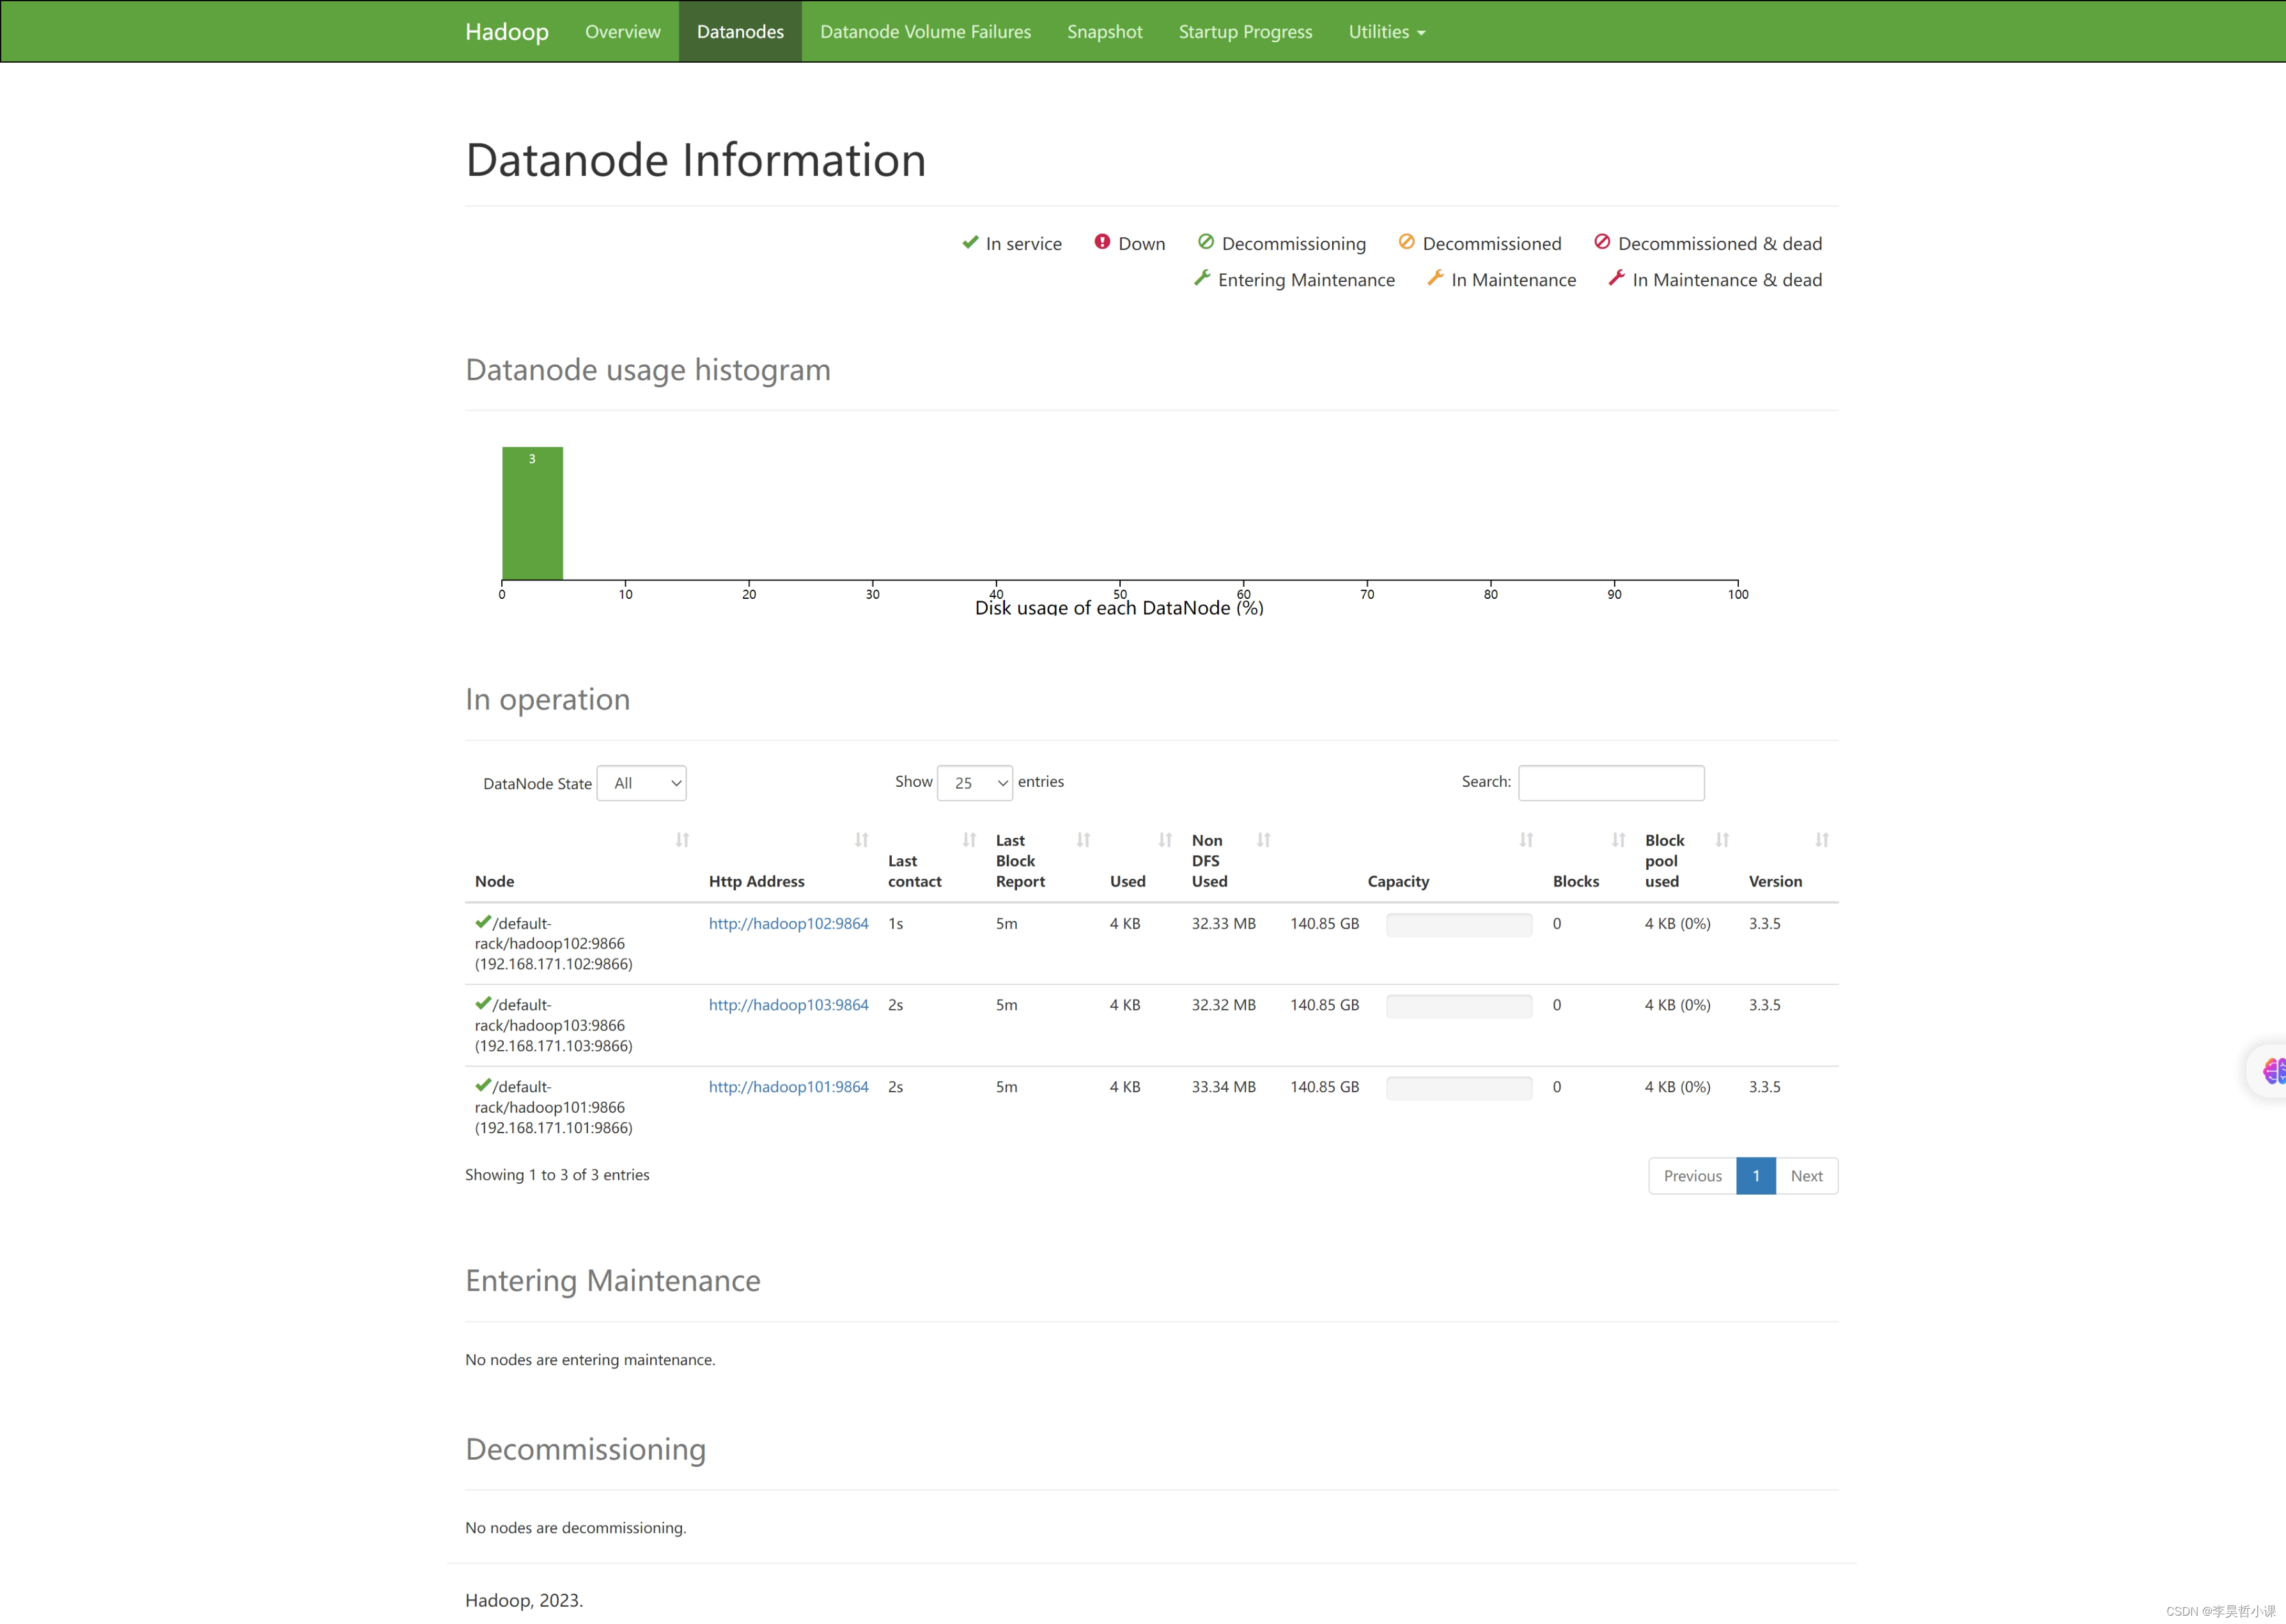Screen dimensions: 2286x1624
Task: Click the Version column header
Action: tap(1775, 881)
